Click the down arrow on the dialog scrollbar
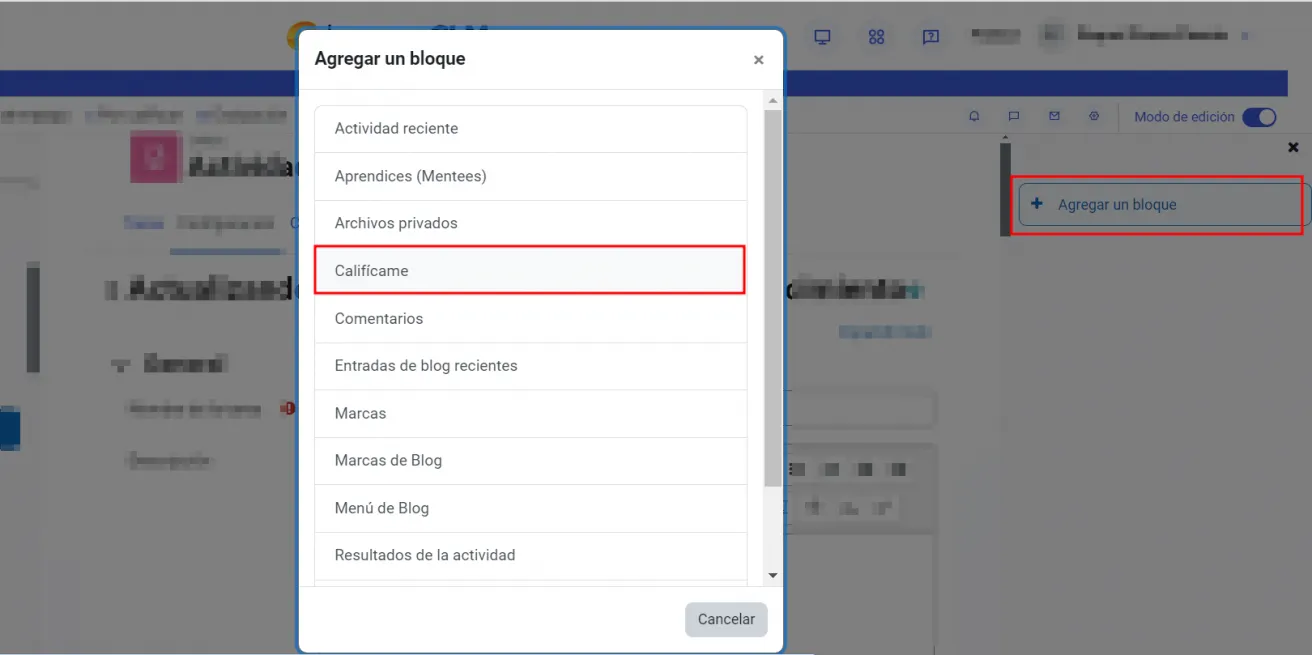Viewport: 1312px width, 655px height. pos(773,575)
